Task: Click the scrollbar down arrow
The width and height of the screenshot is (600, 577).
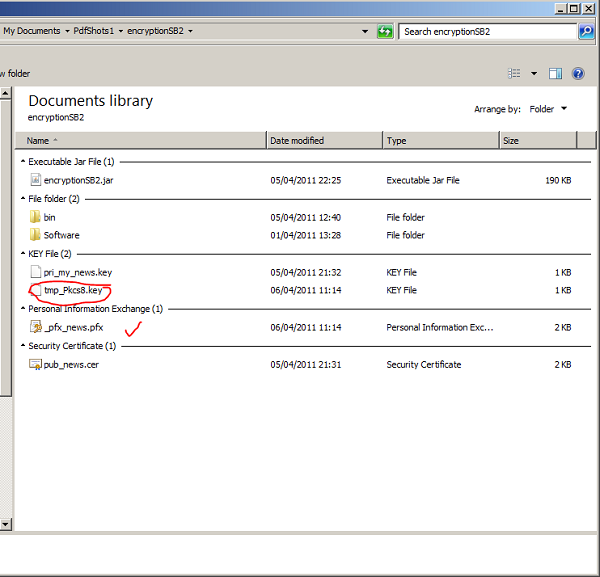Action: coord(5,523)
